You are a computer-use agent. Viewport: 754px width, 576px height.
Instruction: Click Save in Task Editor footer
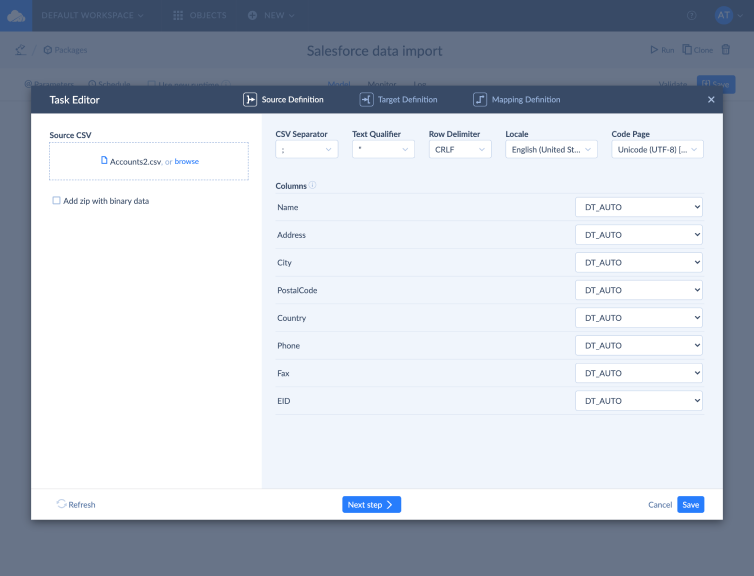[x=691, y=504]
